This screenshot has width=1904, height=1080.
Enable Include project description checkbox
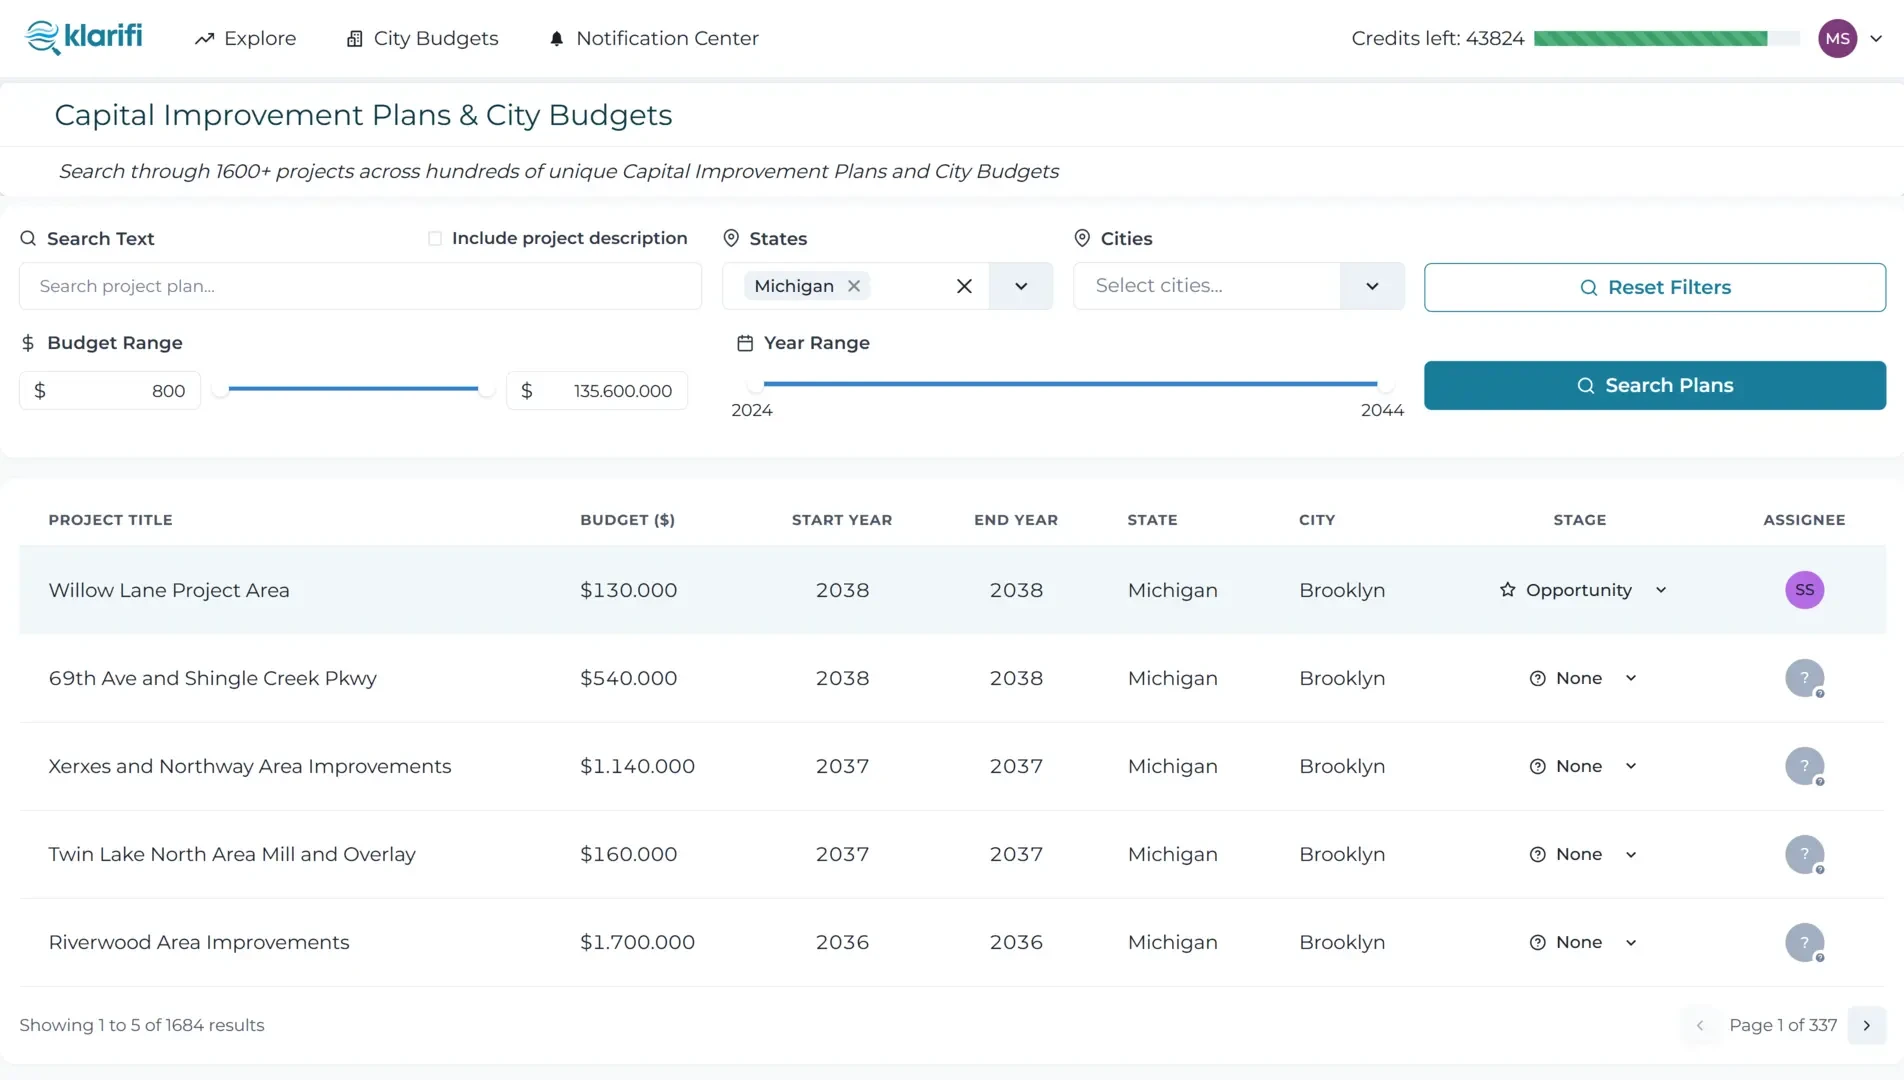click(x=435, y=238)
